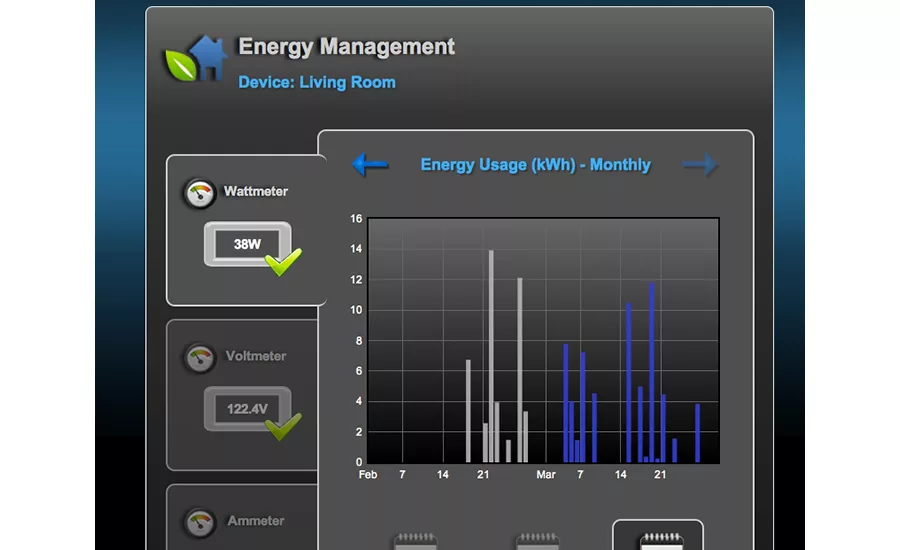Select the Ammeter gauge icon

pyautogui.click(x=200, y=522)
